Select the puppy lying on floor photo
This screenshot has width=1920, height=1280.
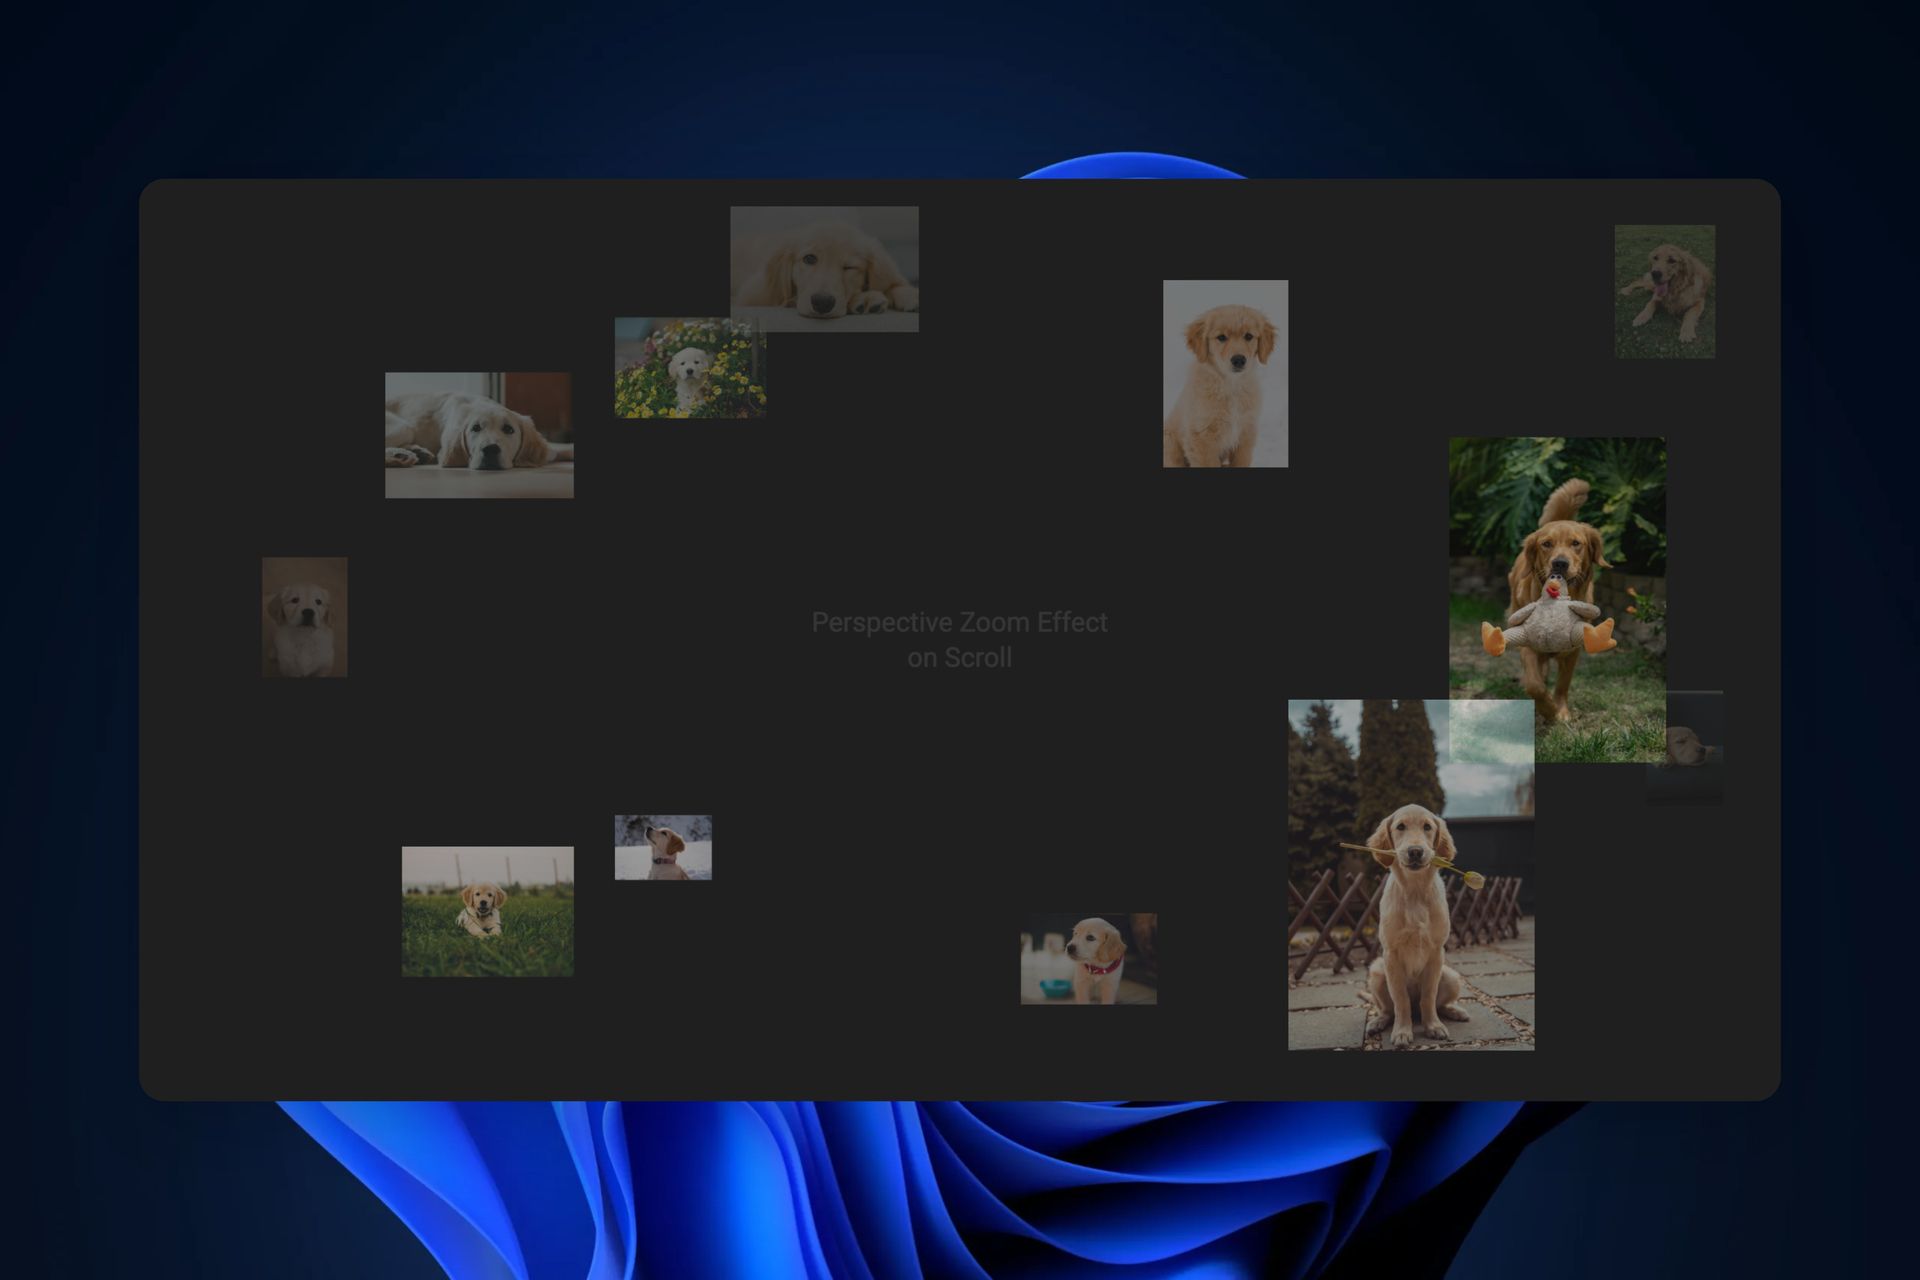(479, 435)
